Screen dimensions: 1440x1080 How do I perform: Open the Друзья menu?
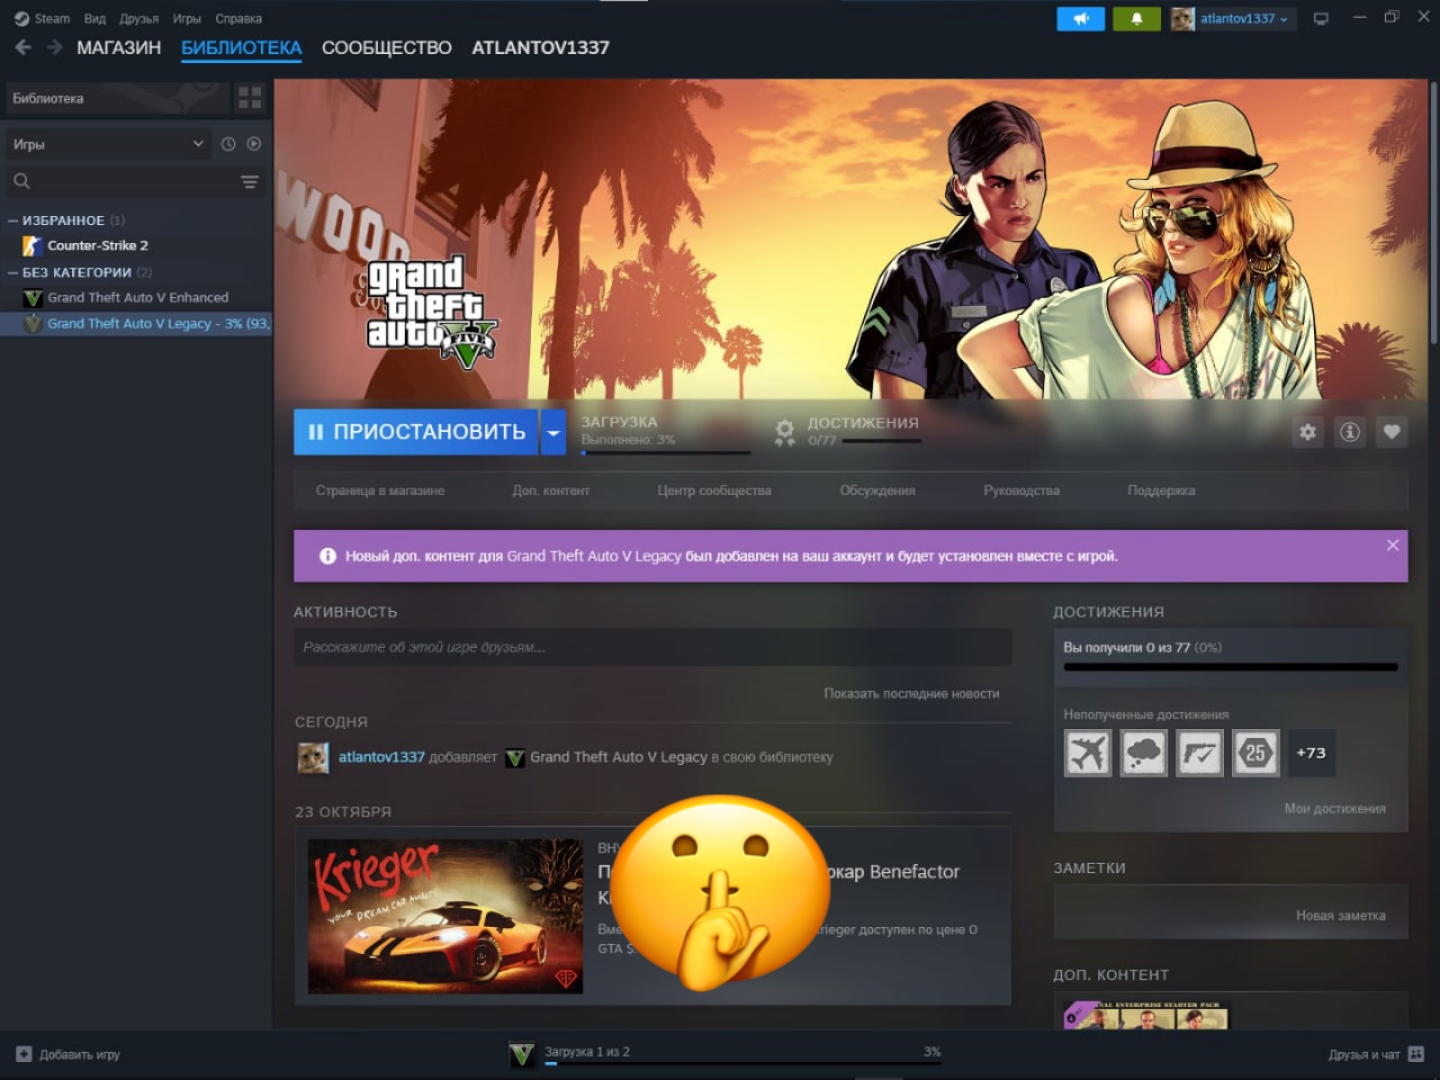tap(139, 18)
